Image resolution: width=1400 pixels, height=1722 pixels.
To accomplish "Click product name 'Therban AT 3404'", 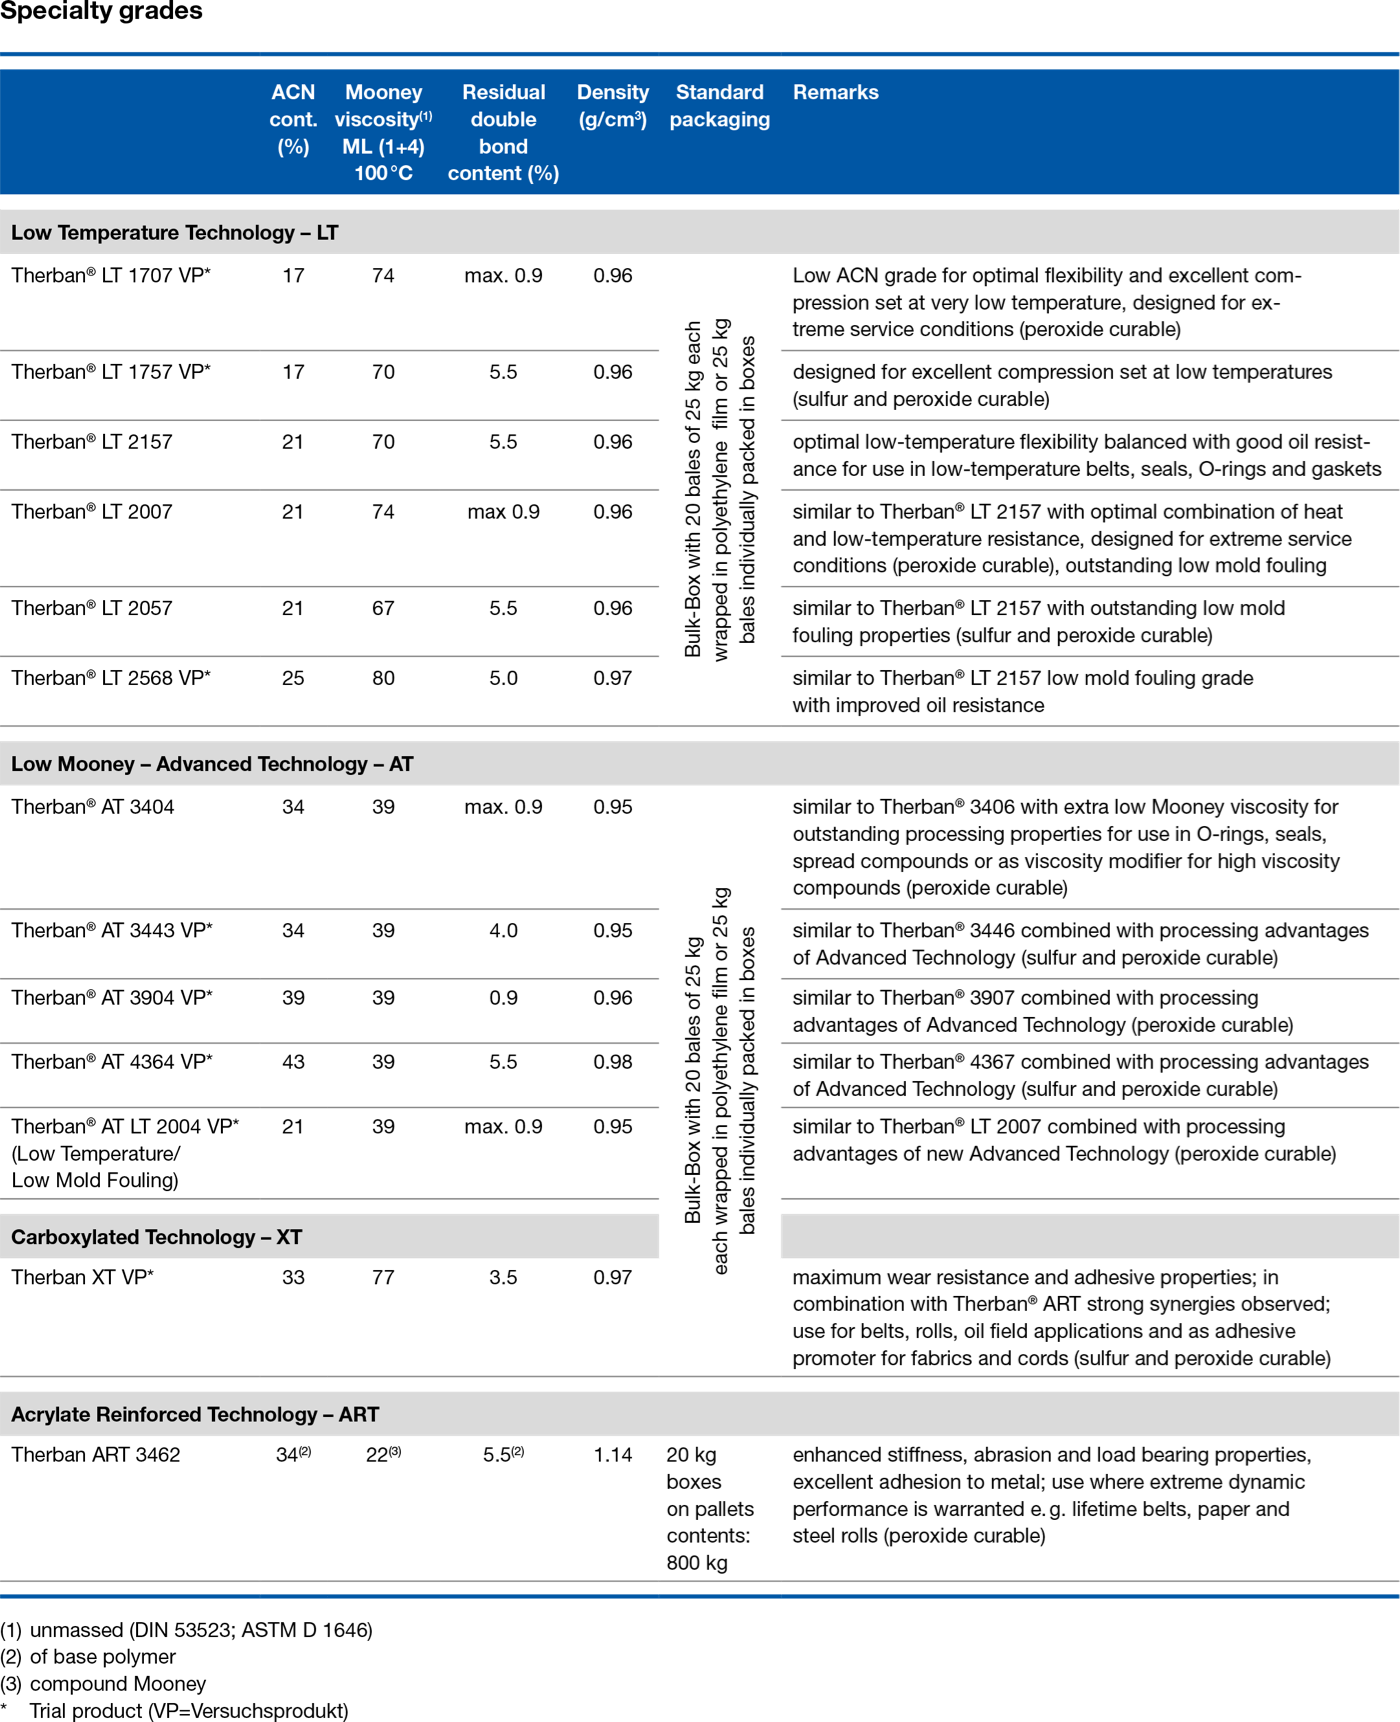I will pyautogui.click(x=93, y=807).
